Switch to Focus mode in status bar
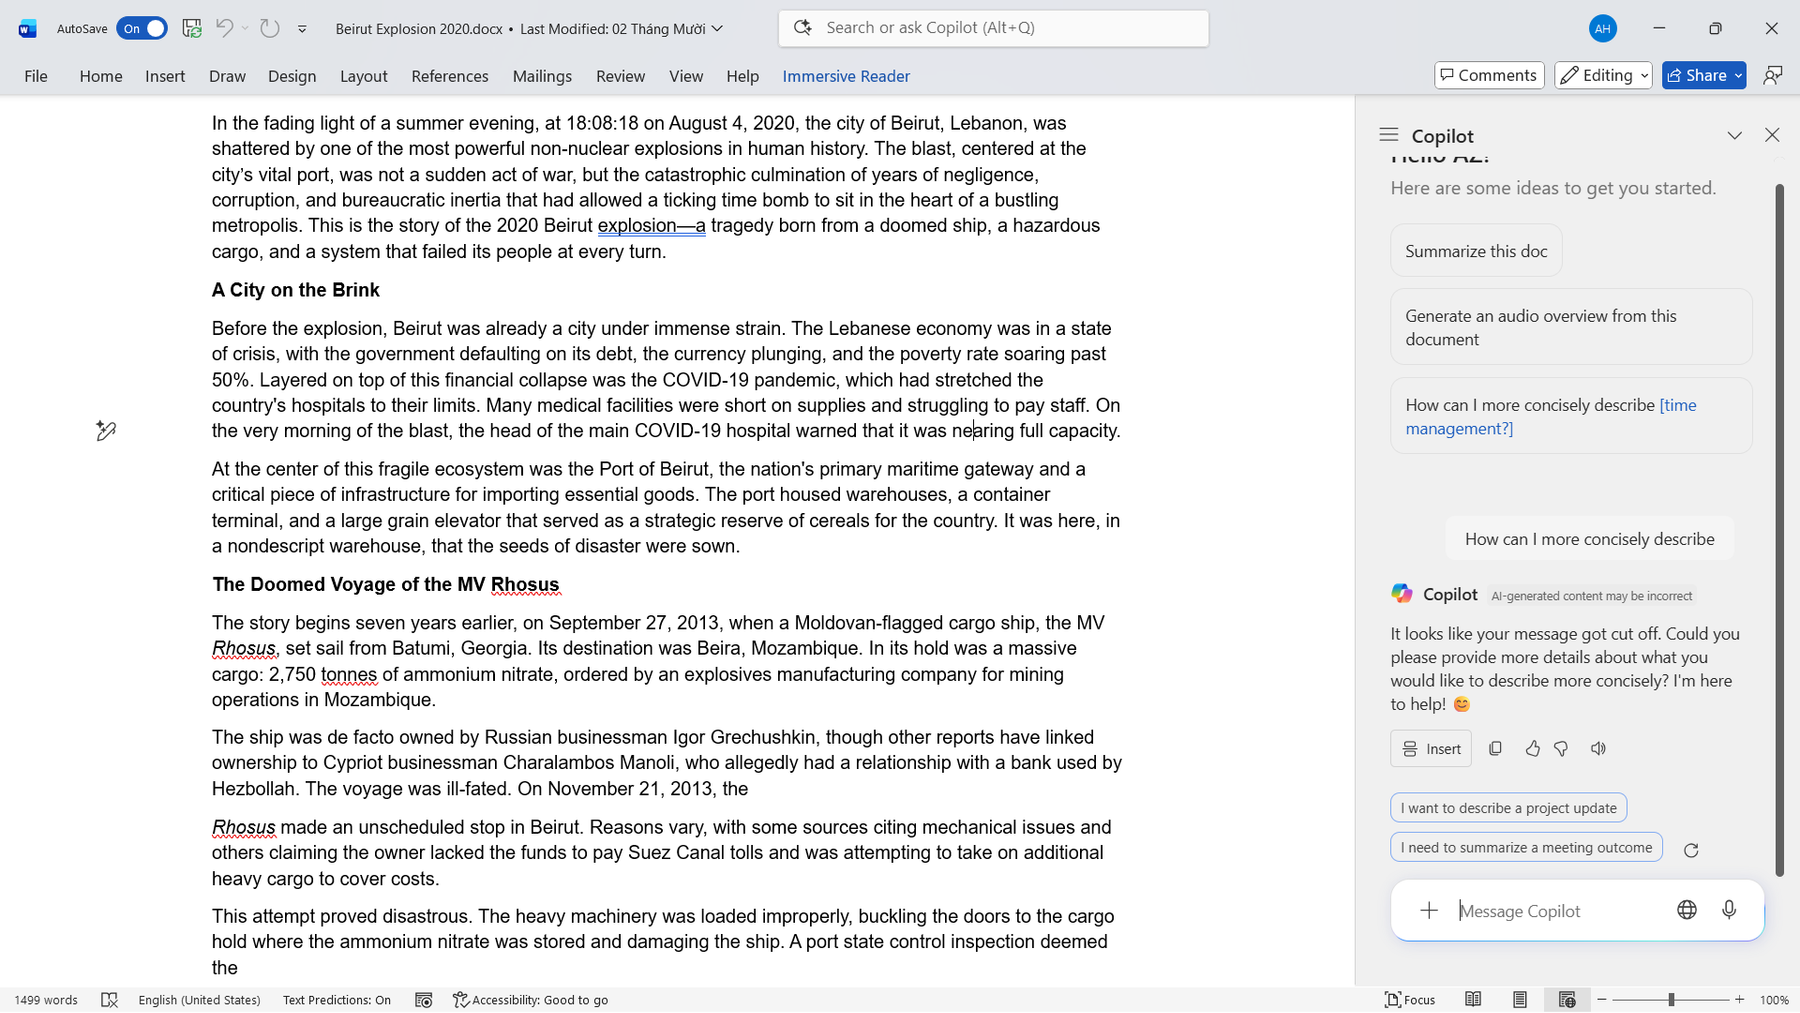The height and width of the screenshot is (1013, 1800). coord(1410,1000)
